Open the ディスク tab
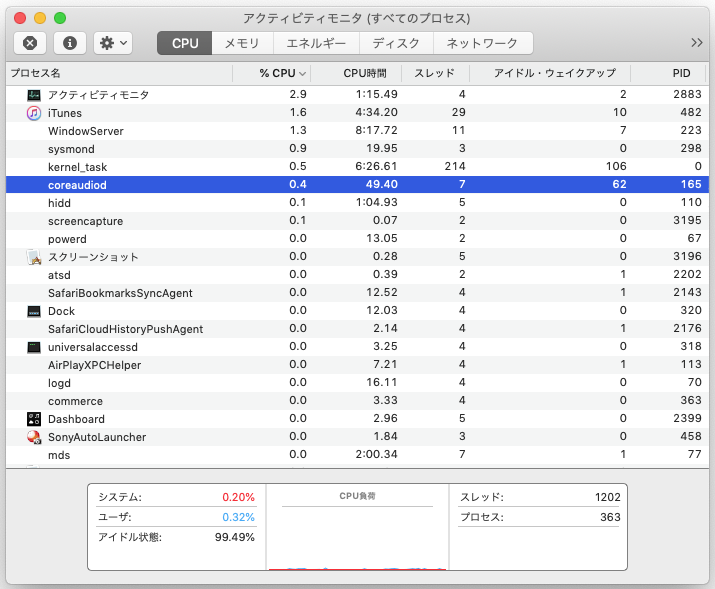Viewport: 715px width, 589px height. (396, 43)
